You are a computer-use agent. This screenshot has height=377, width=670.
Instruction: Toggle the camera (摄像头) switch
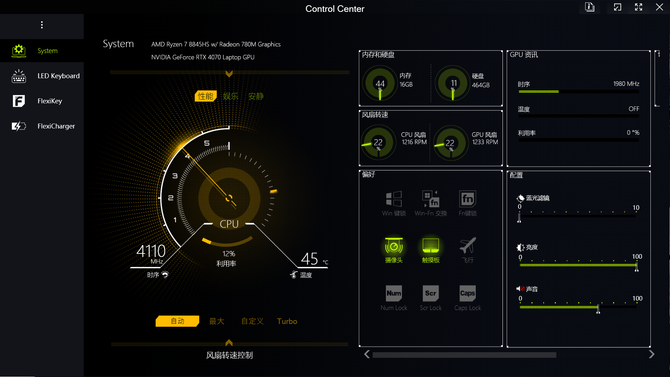click(x=394, y=246)
